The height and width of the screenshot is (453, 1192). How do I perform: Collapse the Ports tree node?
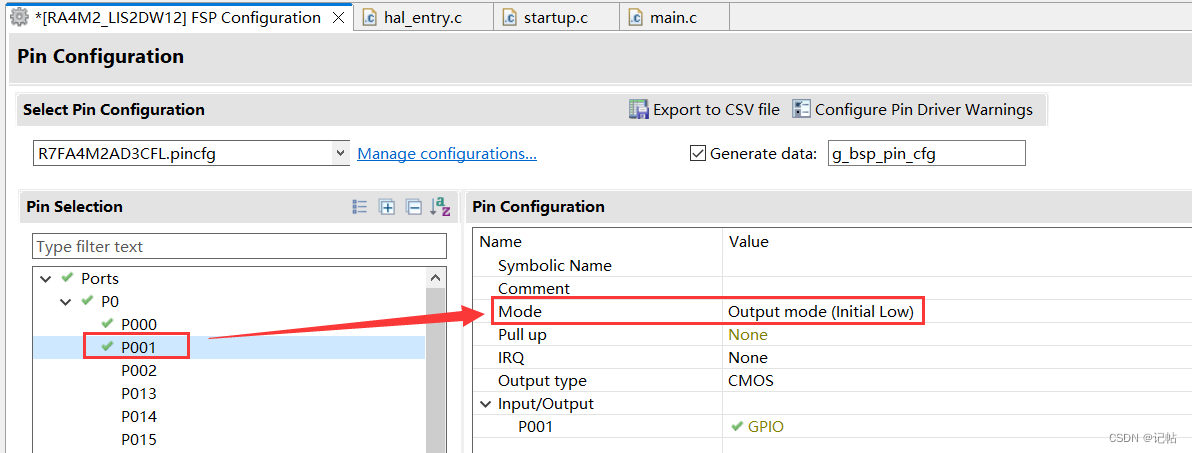click(45, 279)
